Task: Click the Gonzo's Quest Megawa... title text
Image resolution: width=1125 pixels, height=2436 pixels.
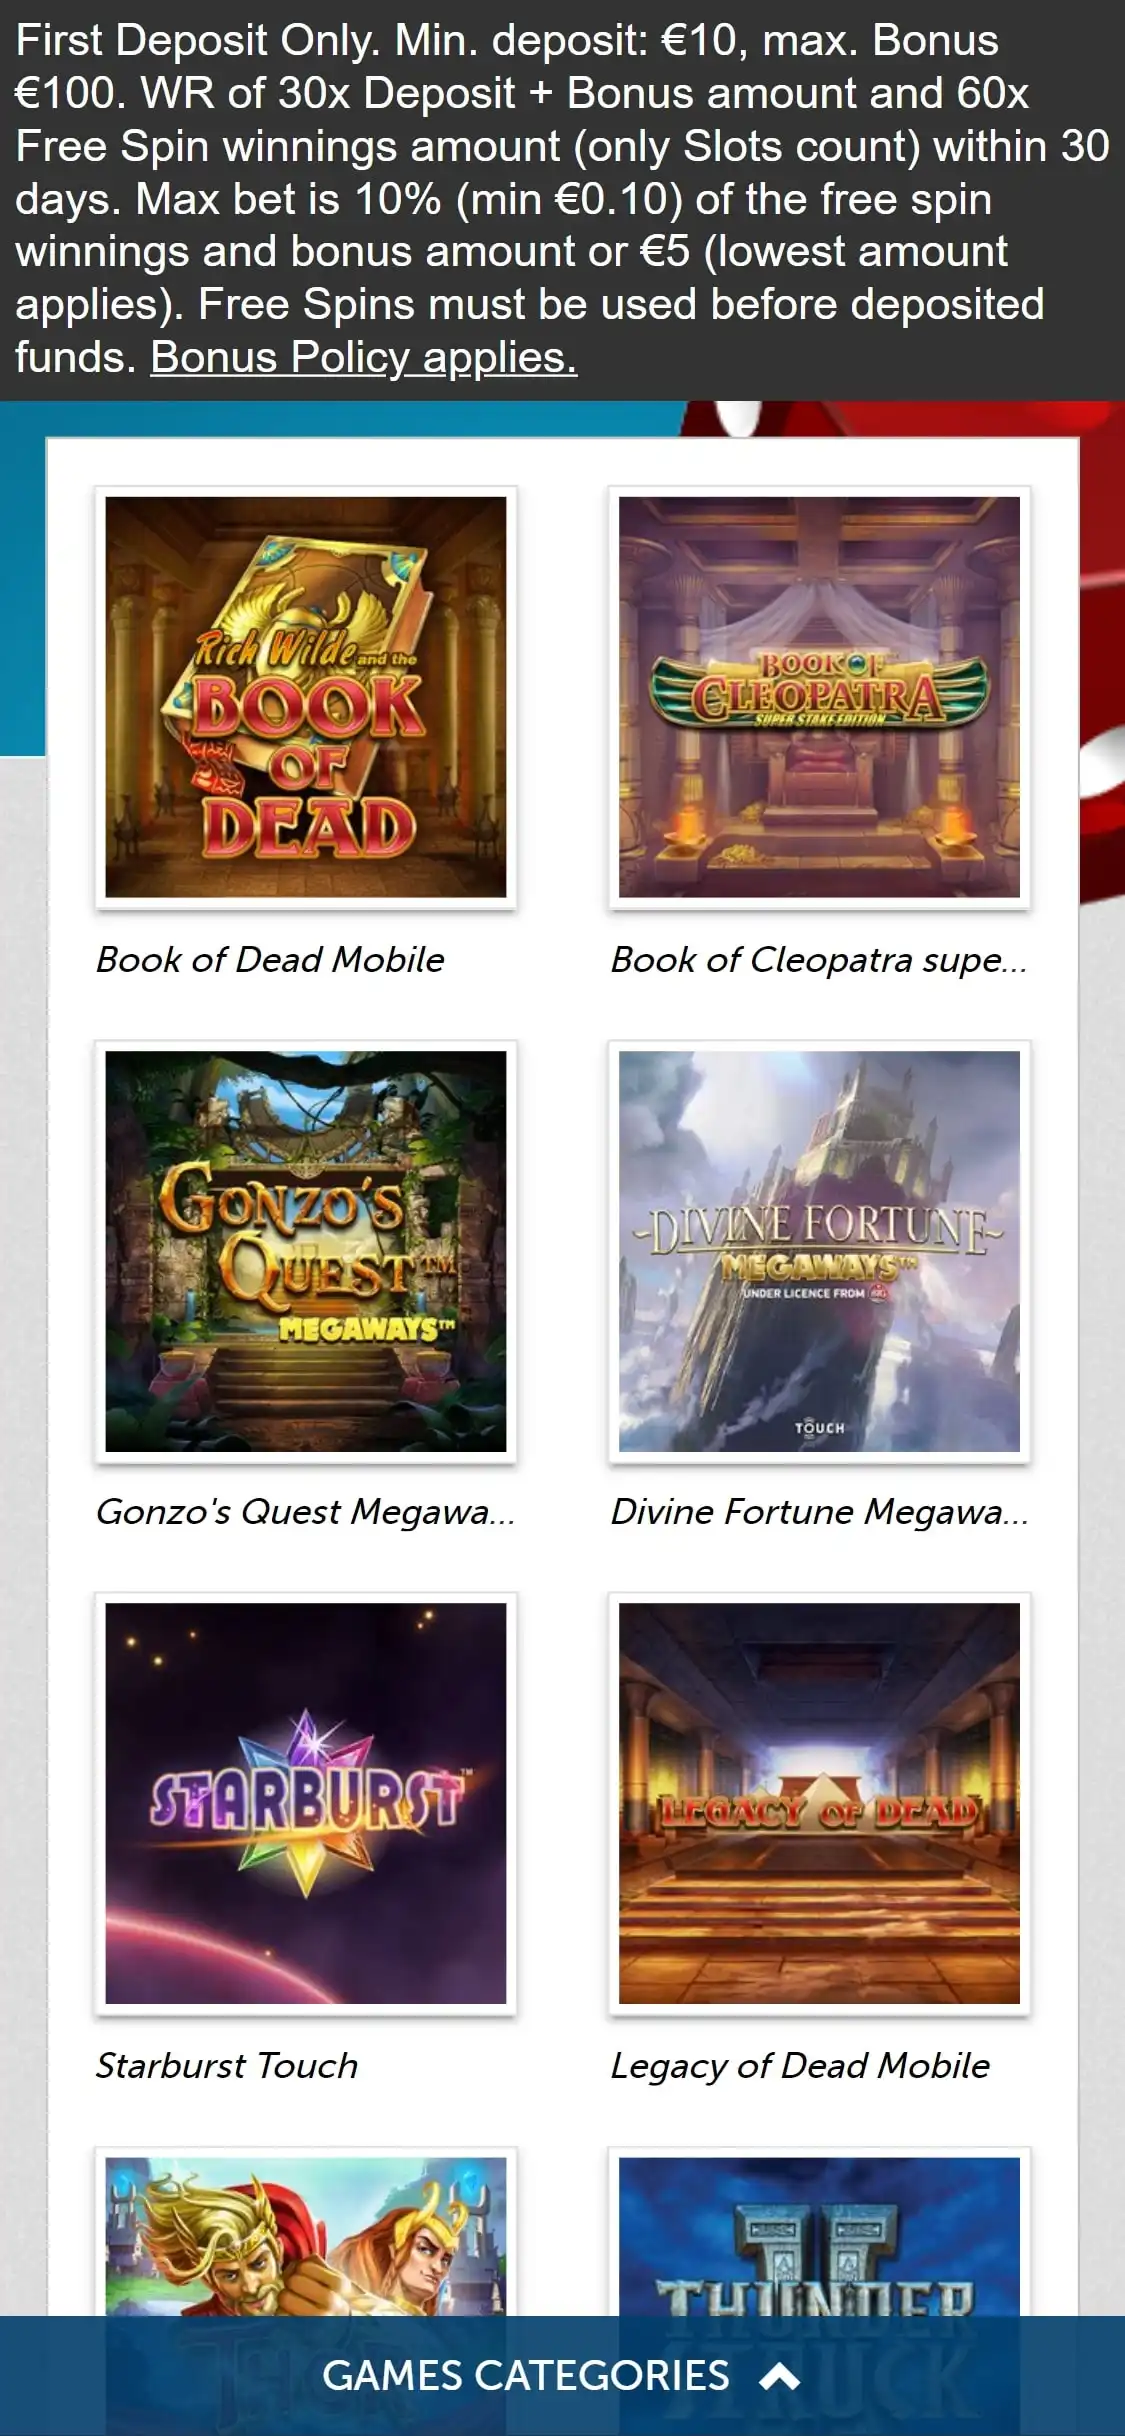Action: click(305, 1512)
